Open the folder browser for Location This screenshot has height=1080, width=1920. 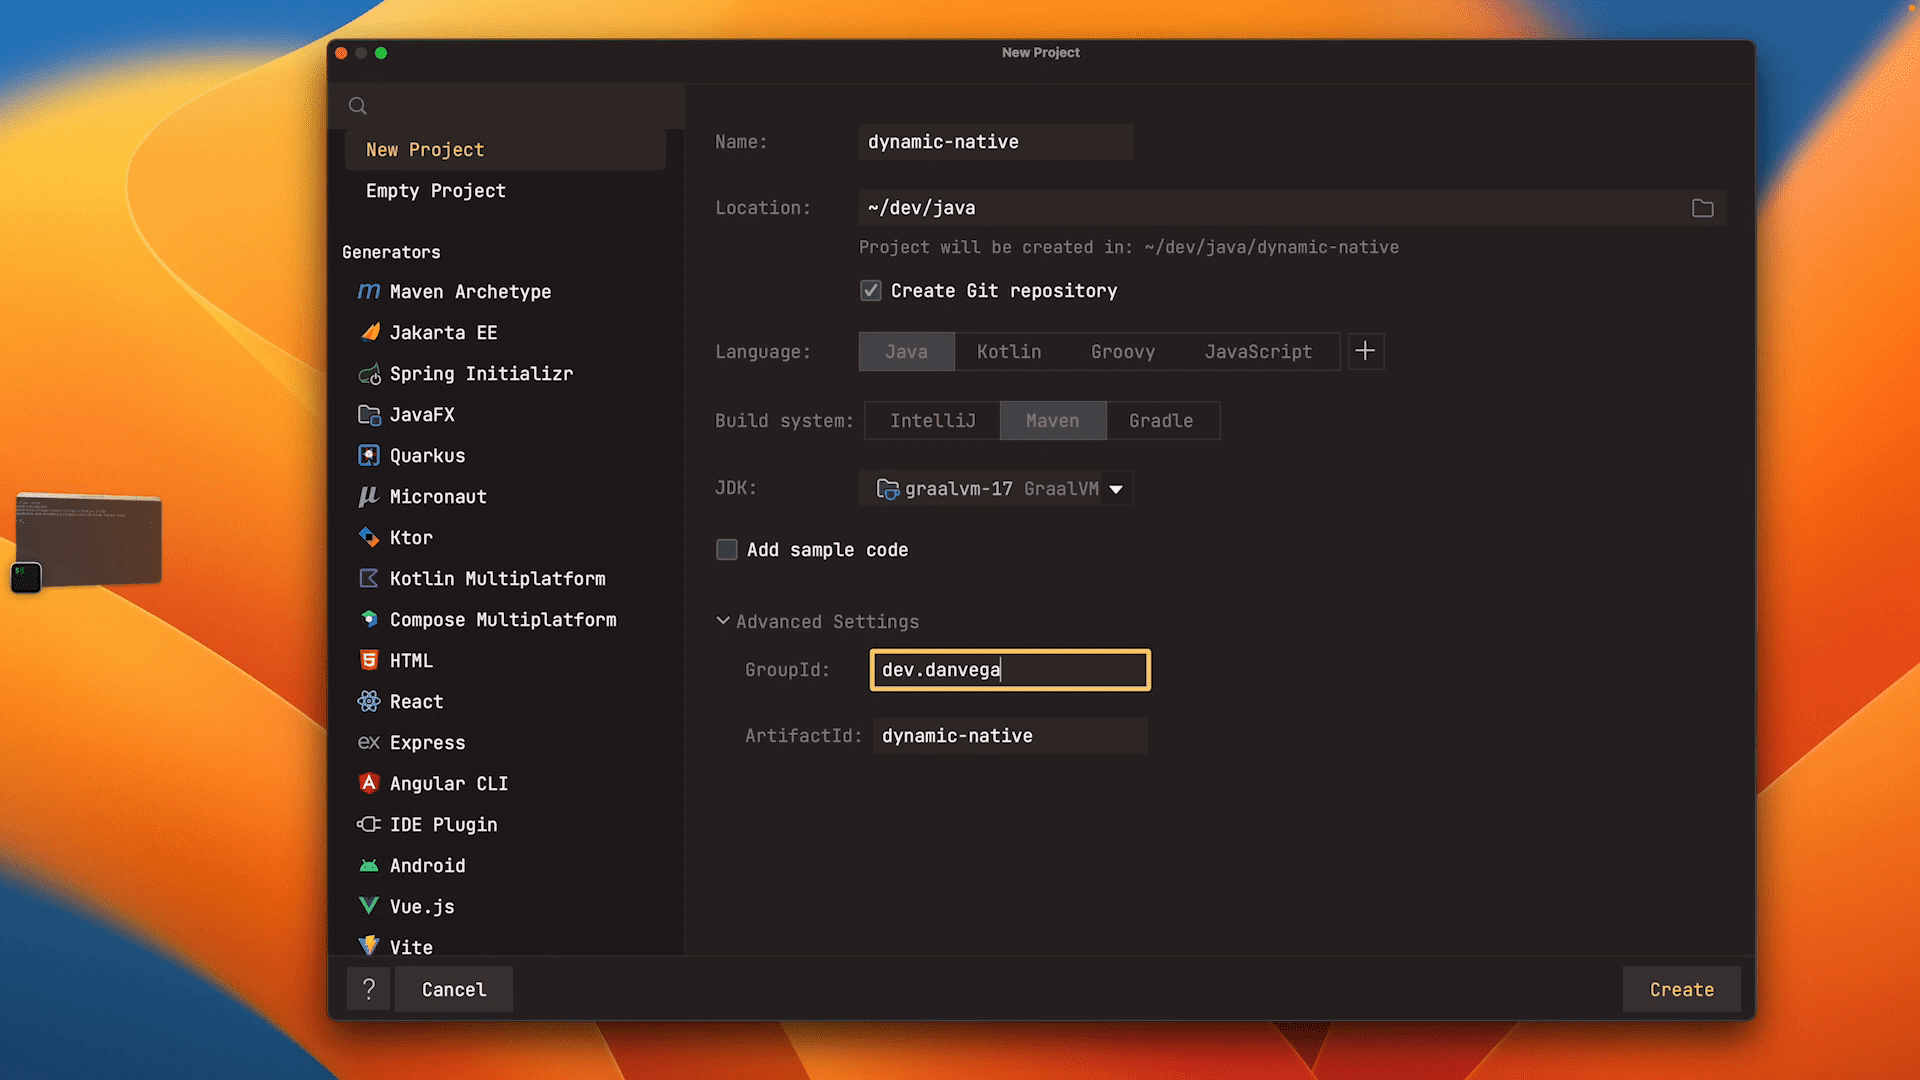(x=1703, y=208)
